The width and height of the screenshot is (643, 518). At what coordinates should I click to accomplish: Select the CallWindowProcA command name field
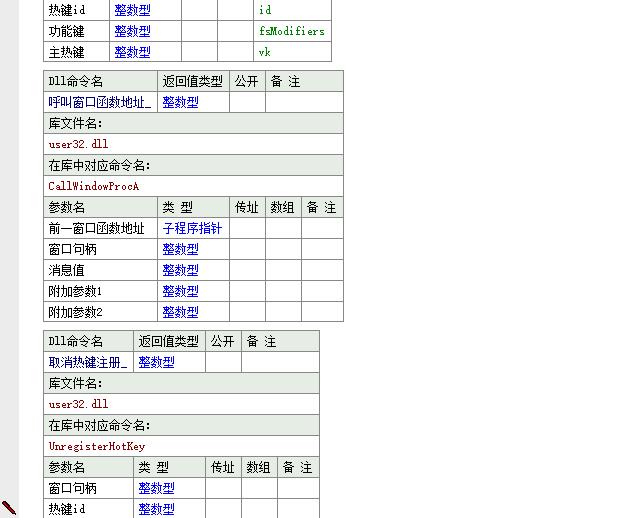pos(94,186)
